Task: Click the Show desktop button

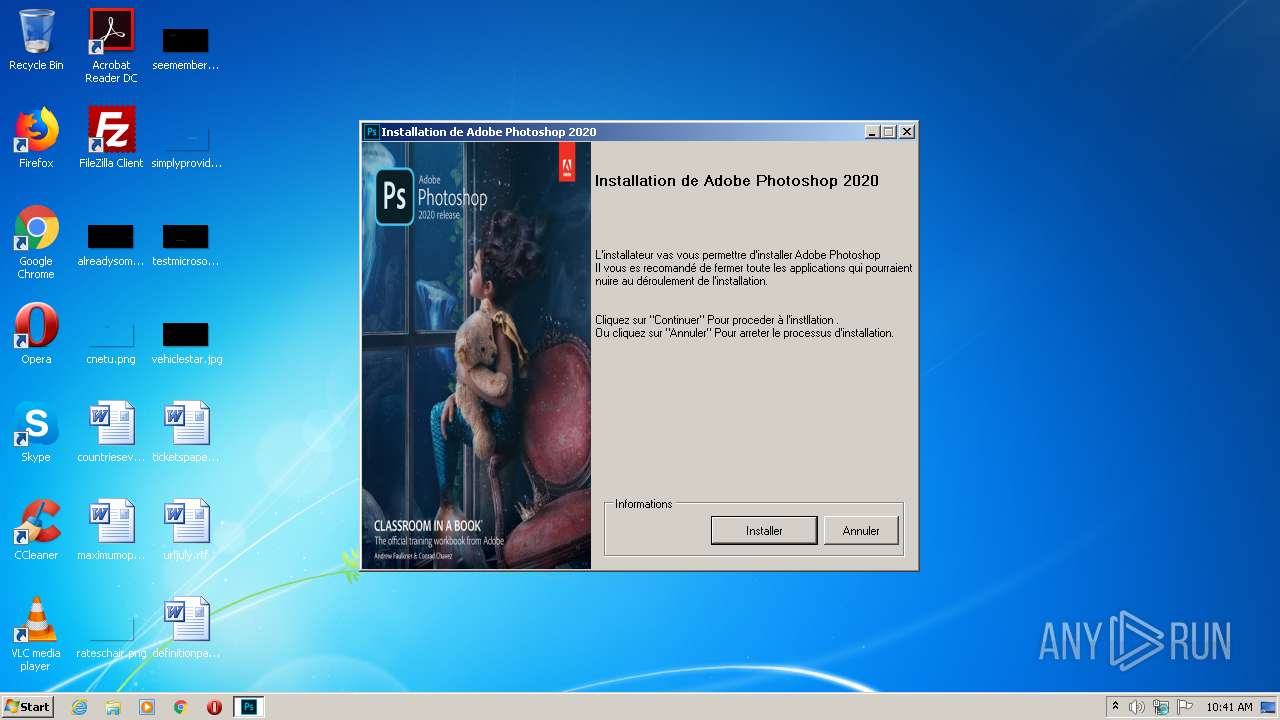Action: click(1269, 707)
